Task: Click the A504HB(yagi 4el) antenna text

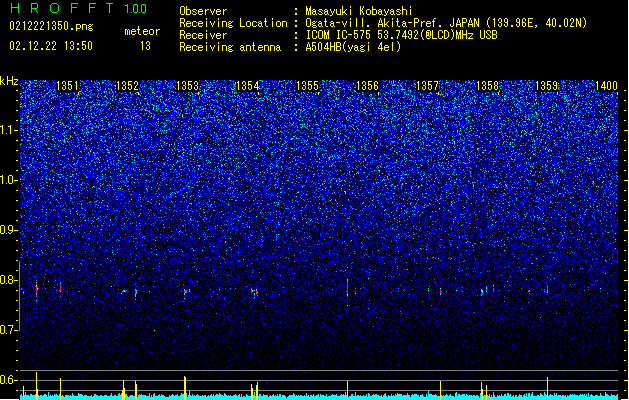Action: tap(353, 47)
